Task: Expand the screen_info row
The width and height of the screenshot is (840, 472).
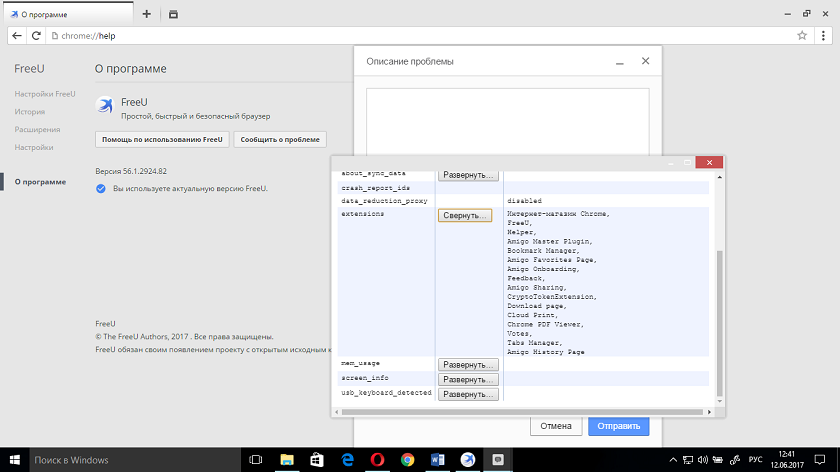Action: pos(467,379)
